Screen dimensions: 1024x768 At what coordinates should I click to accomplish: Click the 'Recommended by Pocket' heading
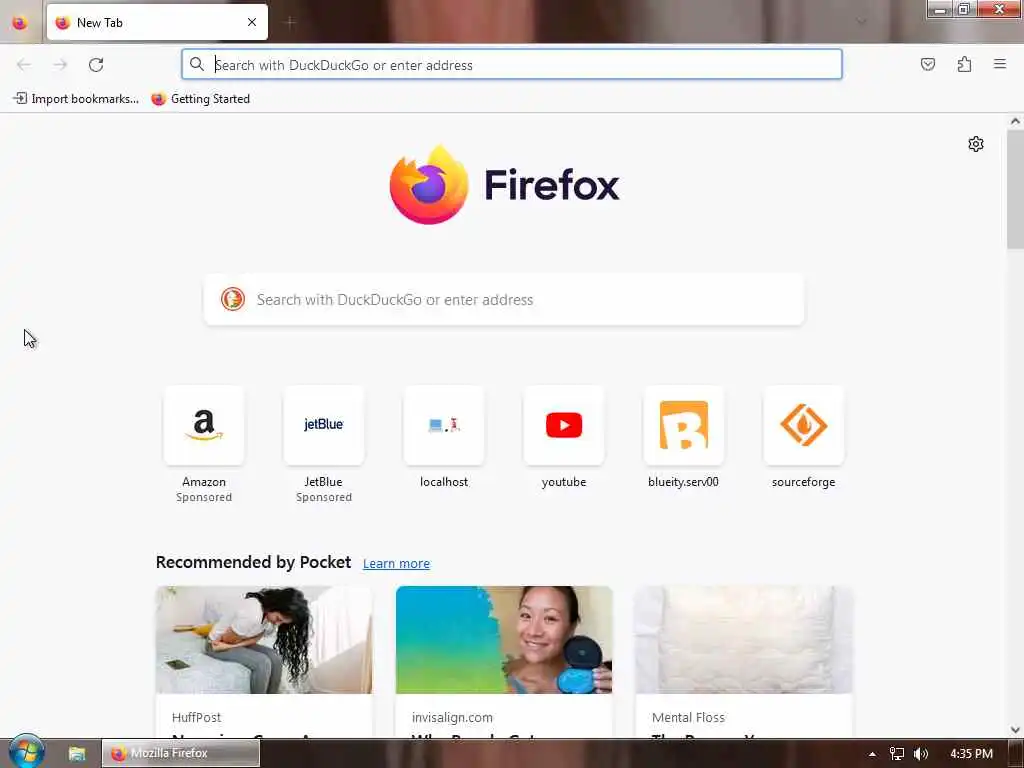click(253, 562)
